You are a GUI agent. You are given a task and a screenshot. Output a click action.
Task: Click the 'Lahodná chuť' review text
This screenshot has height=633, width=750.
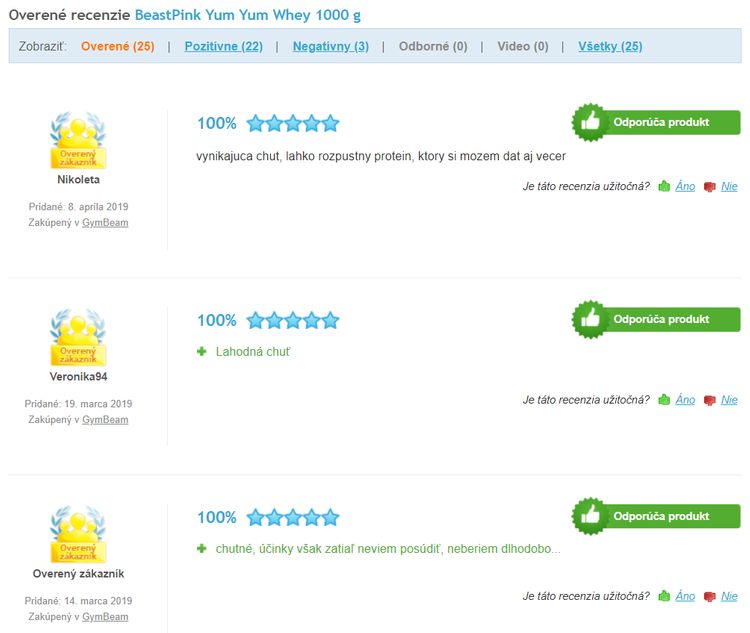click(253, 352)
